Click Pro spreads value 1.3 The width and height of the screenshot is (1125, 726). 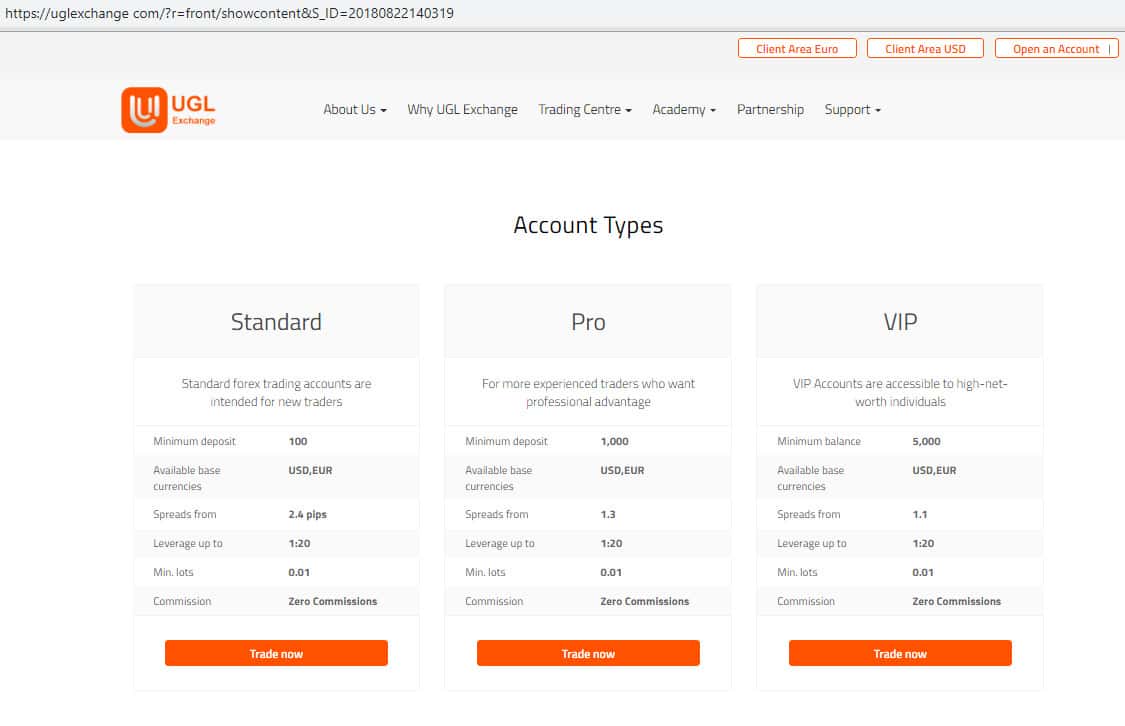pyautogui.click(x=608, y=514)
